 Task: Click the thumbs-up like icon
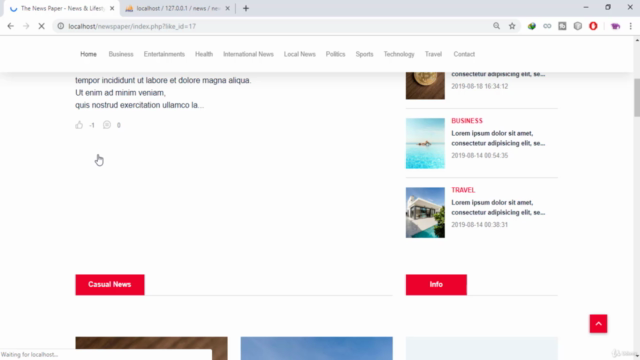(79, 125)
